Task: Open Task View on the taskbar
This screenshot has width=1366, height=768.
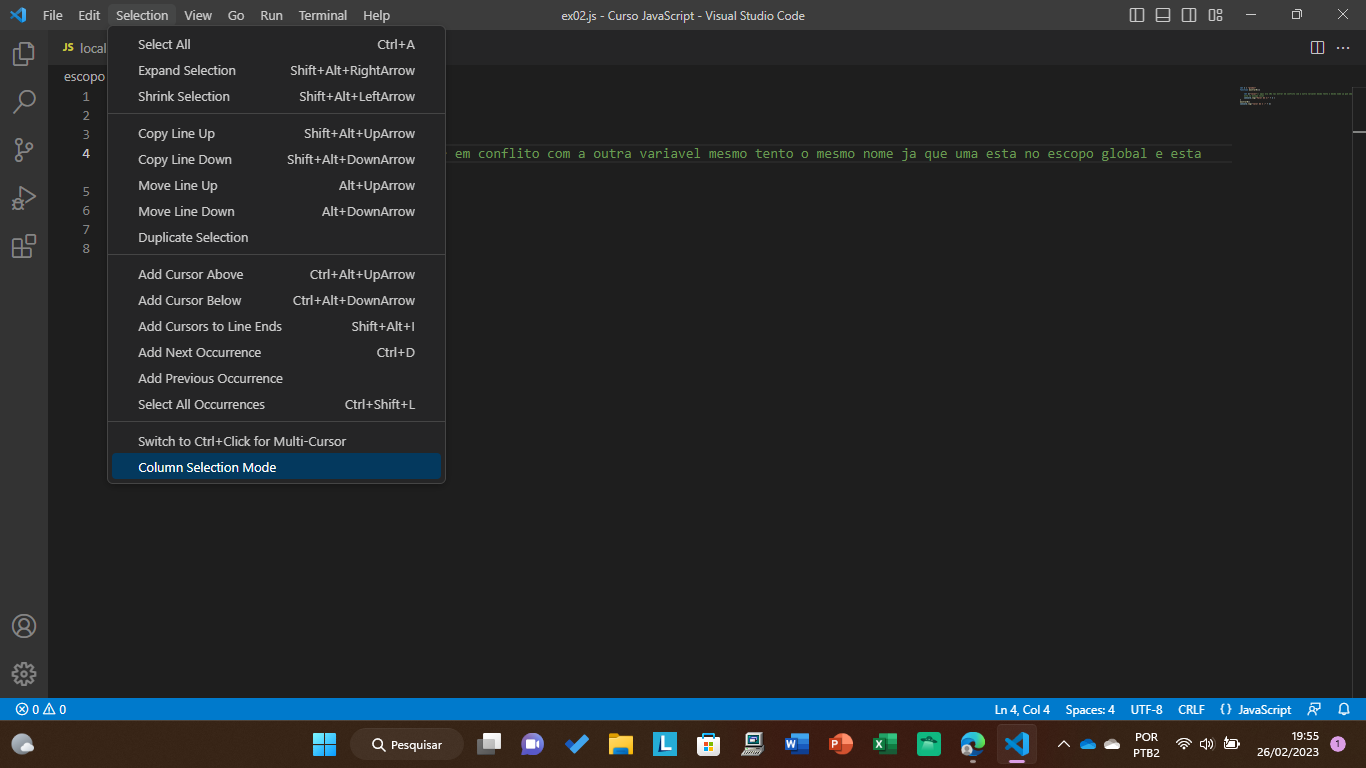Action: [x=489, y=744]
